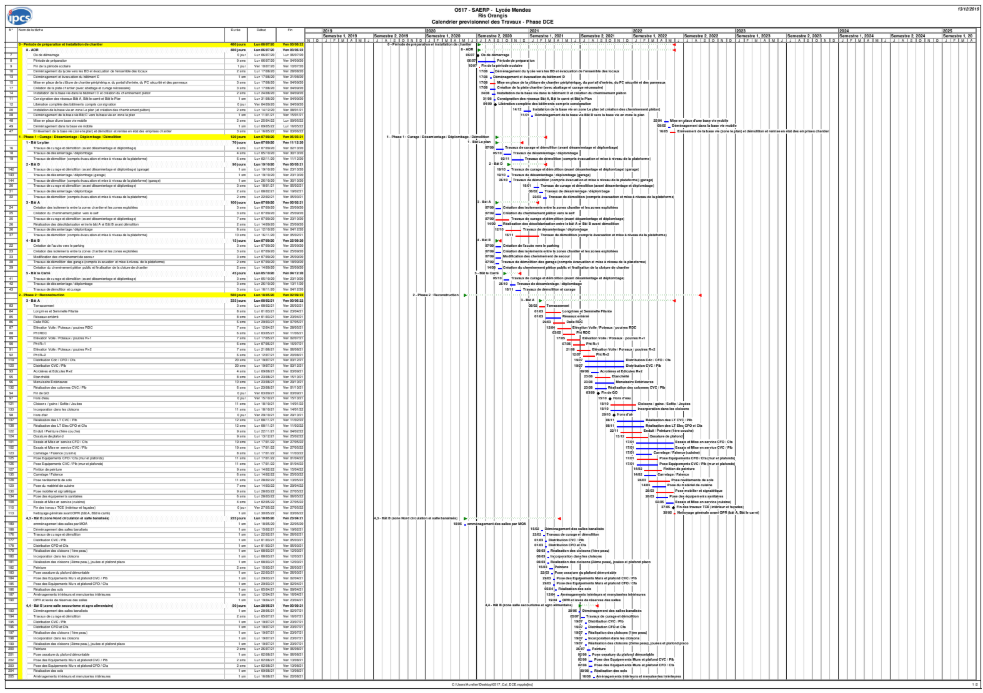Collapse the yellow 'Phase 2 : Reconstruction' summary row
Image resolution: width=983 pixels, height=693 pixels.
[x=40, y=295]
